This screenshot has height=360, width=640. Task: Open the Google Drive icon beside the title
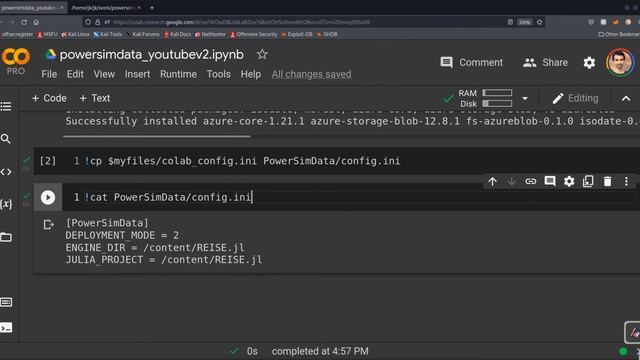(50, 54)
